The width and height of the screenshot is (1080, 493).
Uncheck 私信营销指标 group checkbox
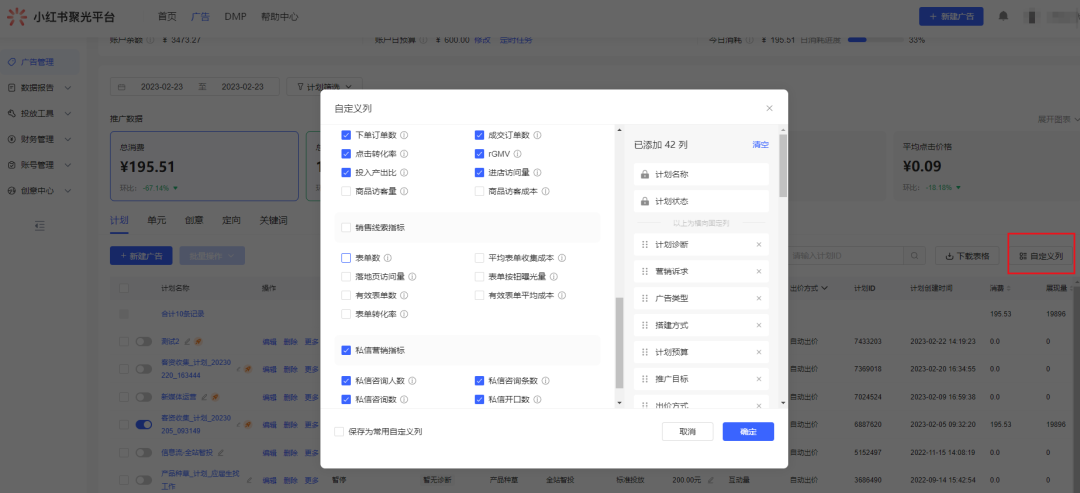[x=346, y=350]
